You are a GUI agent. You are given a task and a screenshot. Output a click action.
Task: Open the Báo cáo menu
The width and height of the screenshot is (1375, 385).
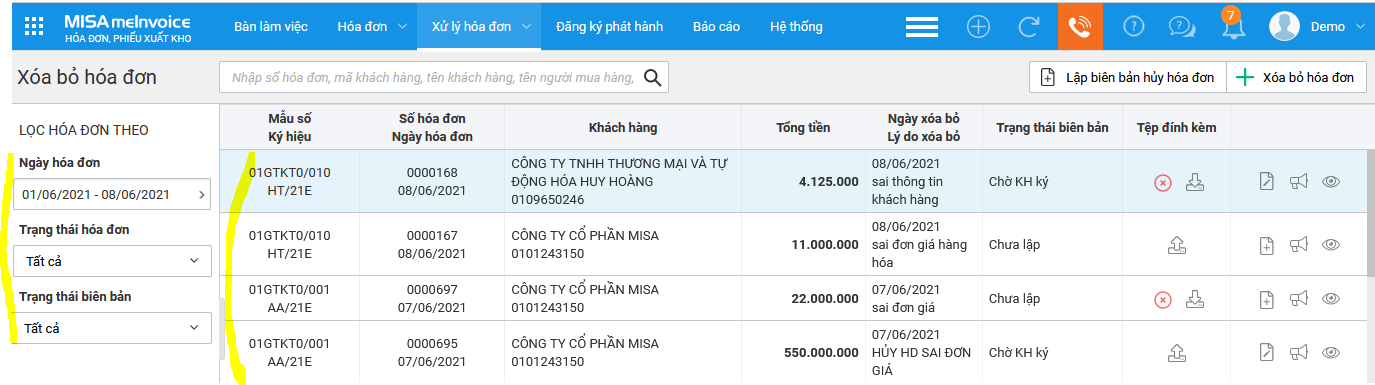tap(716, 27)
